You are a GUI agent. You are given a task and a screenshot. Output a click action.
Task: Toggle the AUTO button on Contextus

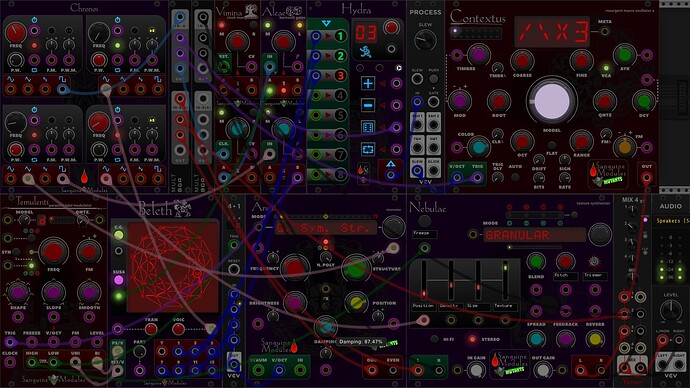click(515, 177)
